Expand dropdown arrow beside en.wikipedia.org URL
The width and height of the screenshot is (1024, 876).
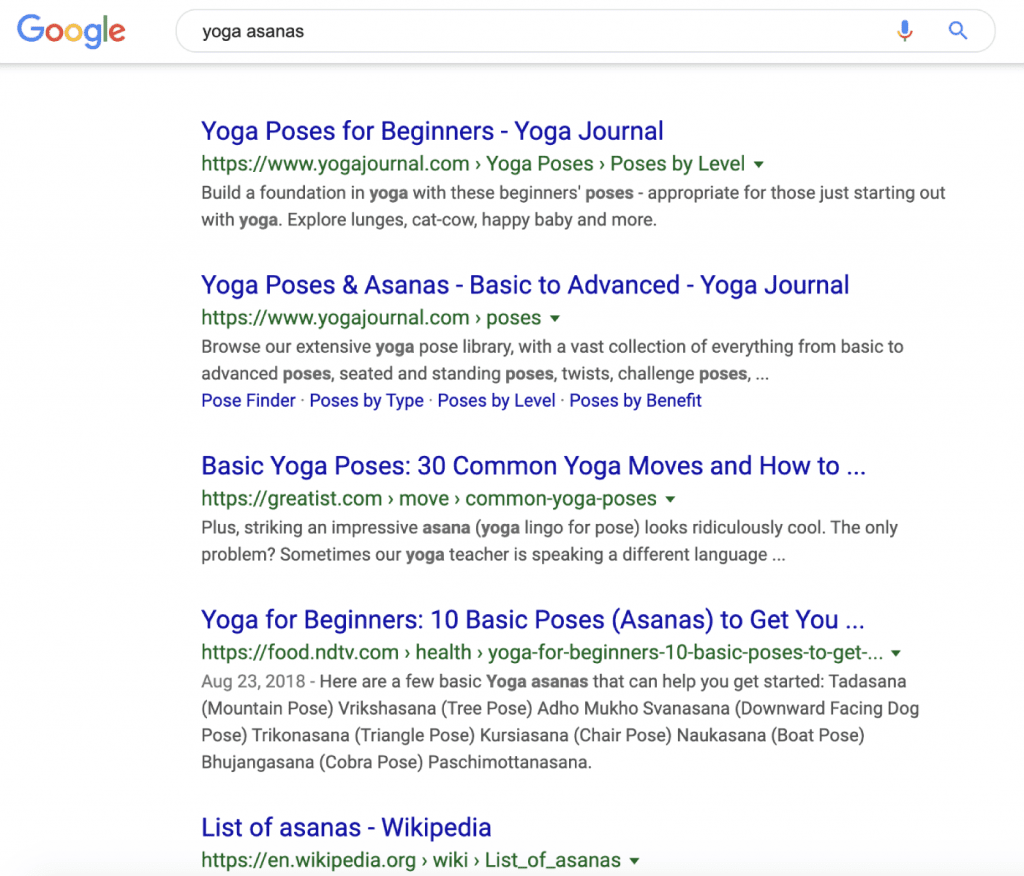pyautogui.click(x=634, y=861)
